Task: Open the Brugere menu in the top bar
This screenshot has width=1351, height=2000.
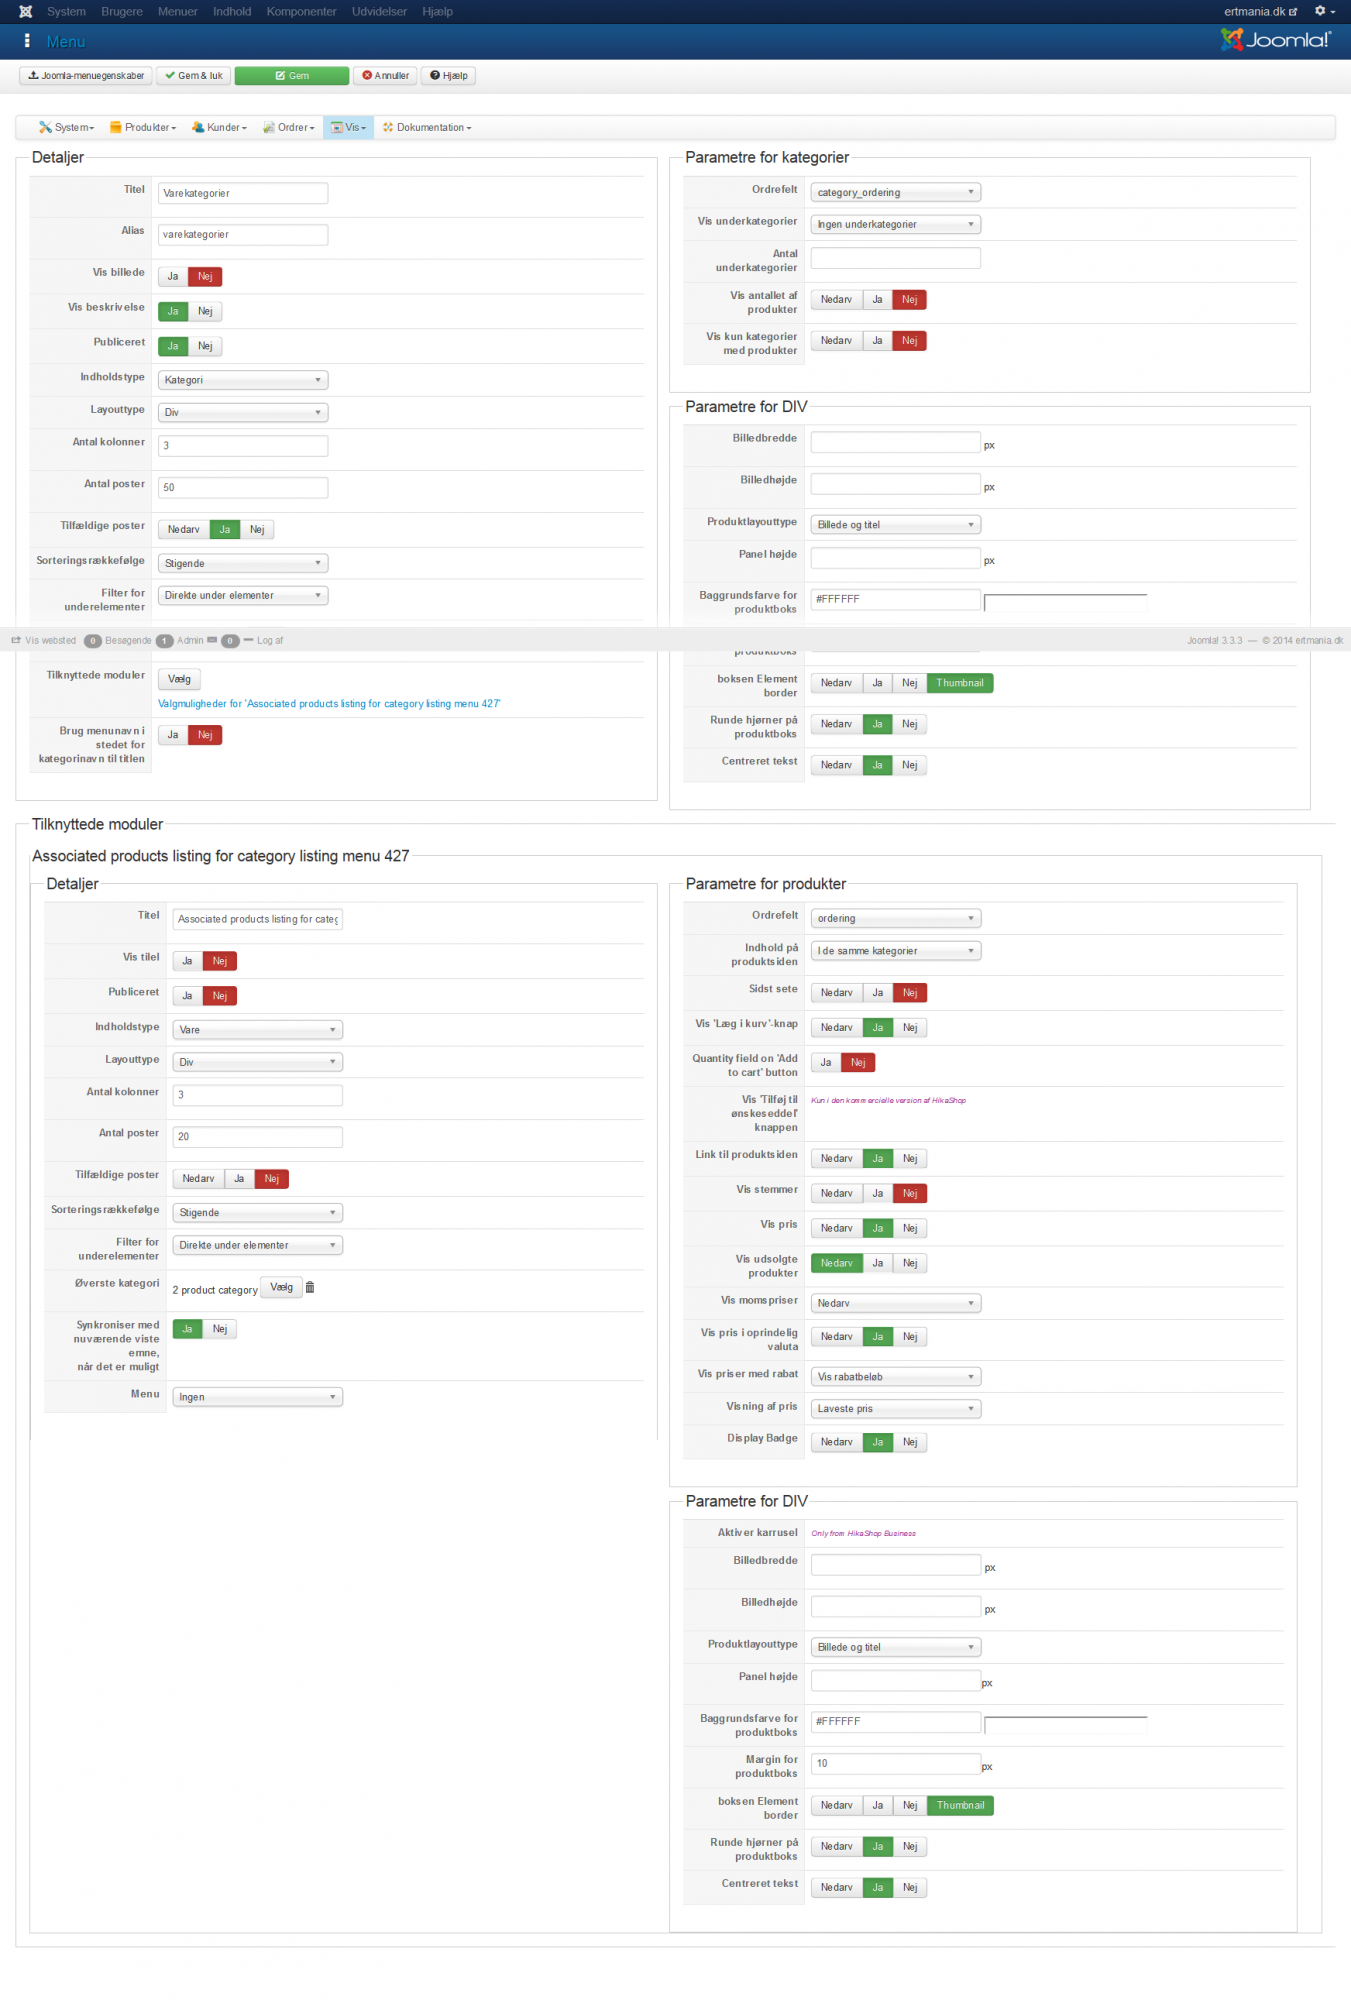Action: 122,12
